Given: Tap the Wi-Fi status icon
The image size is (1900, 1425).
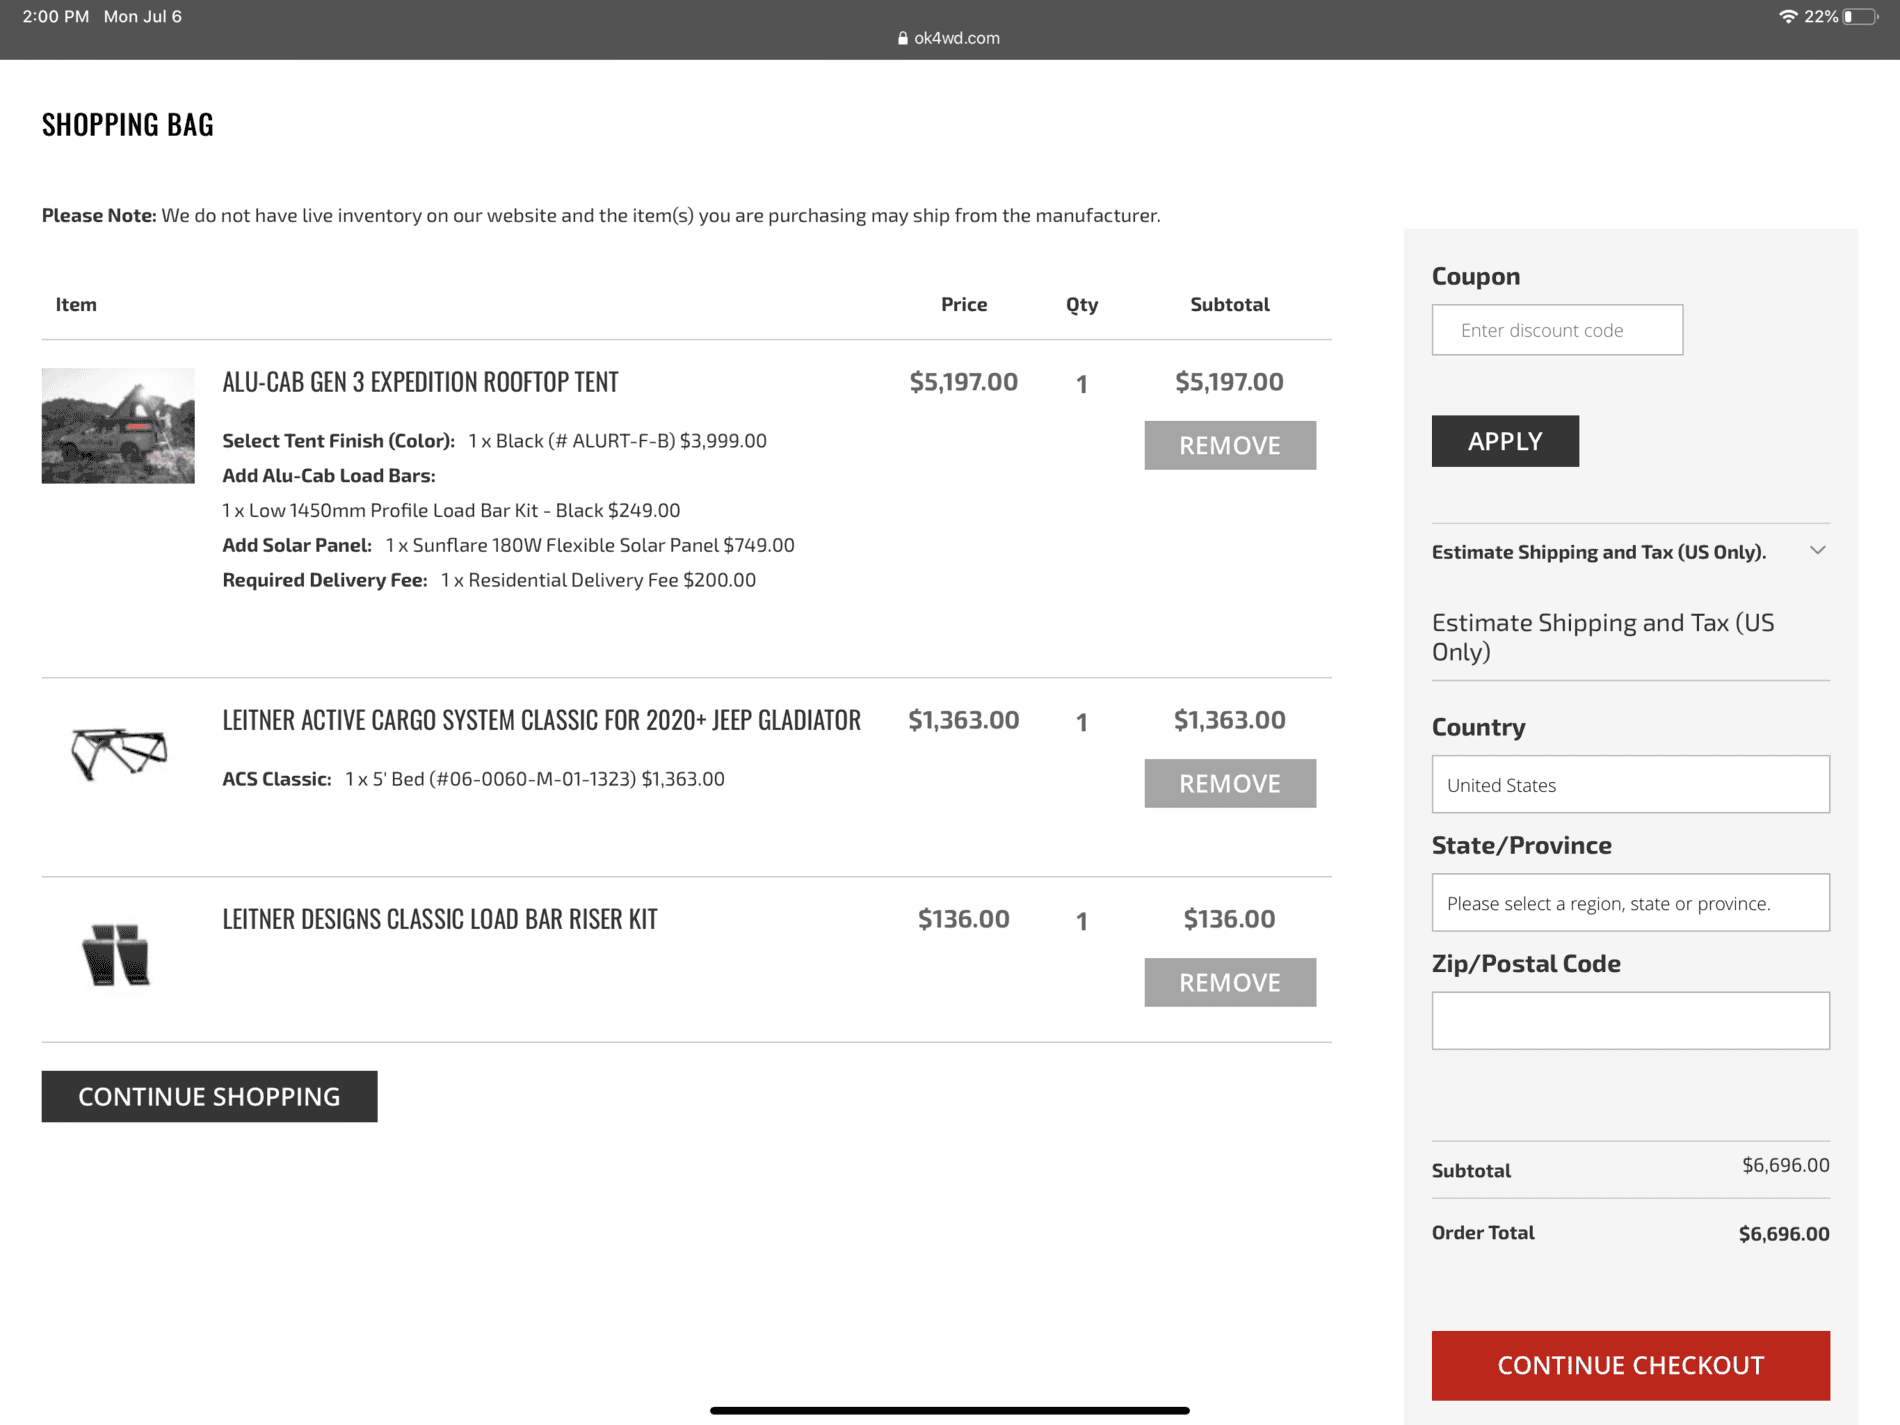Looking at the screenshot, I should [1788, 16].
